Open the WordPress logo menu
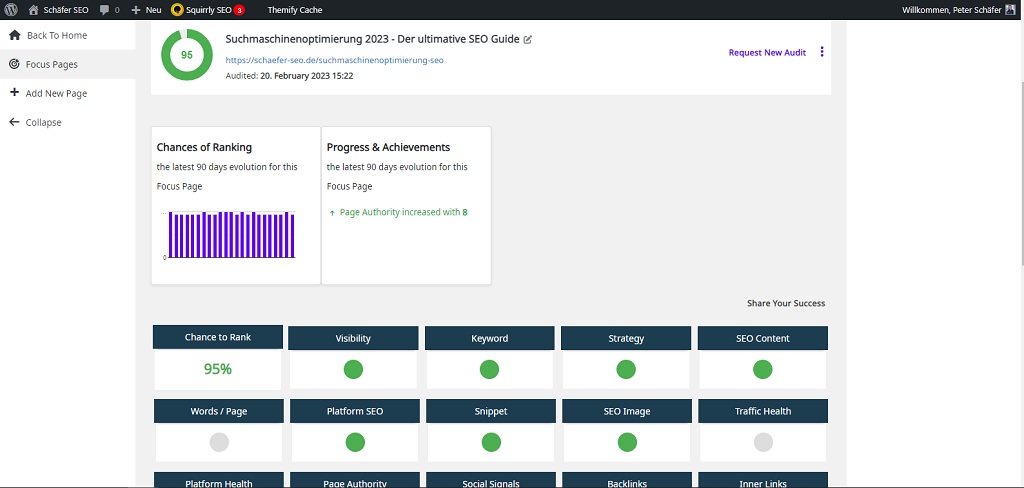The width and height of the screenshot is (1024, 488). (x=11, y=10)
